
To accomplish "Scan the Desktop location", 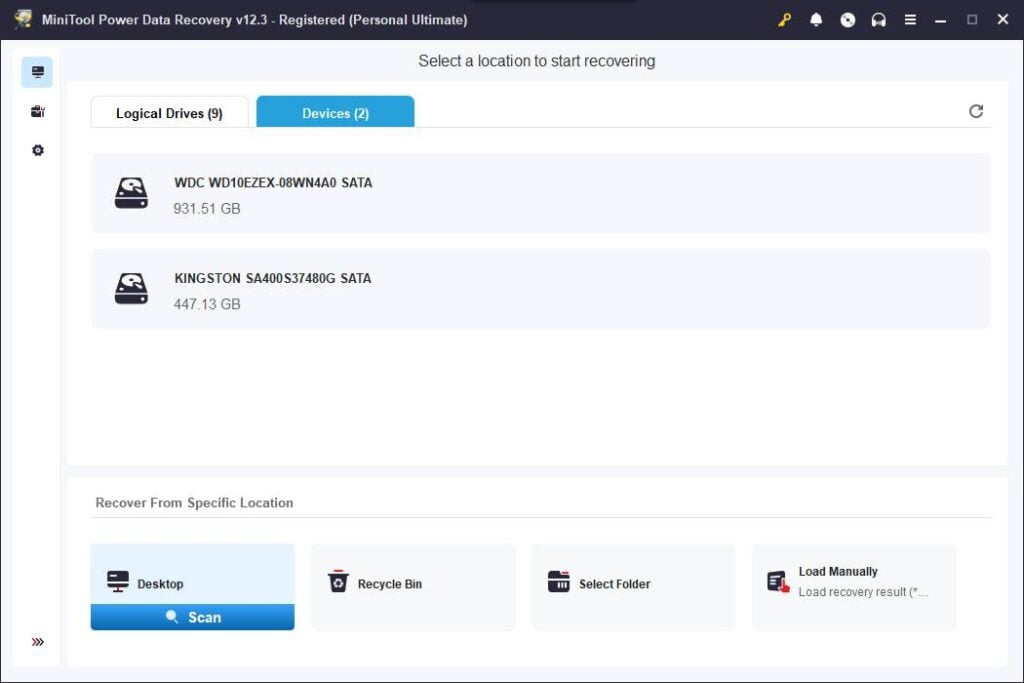I will click(x=193, y=617).
